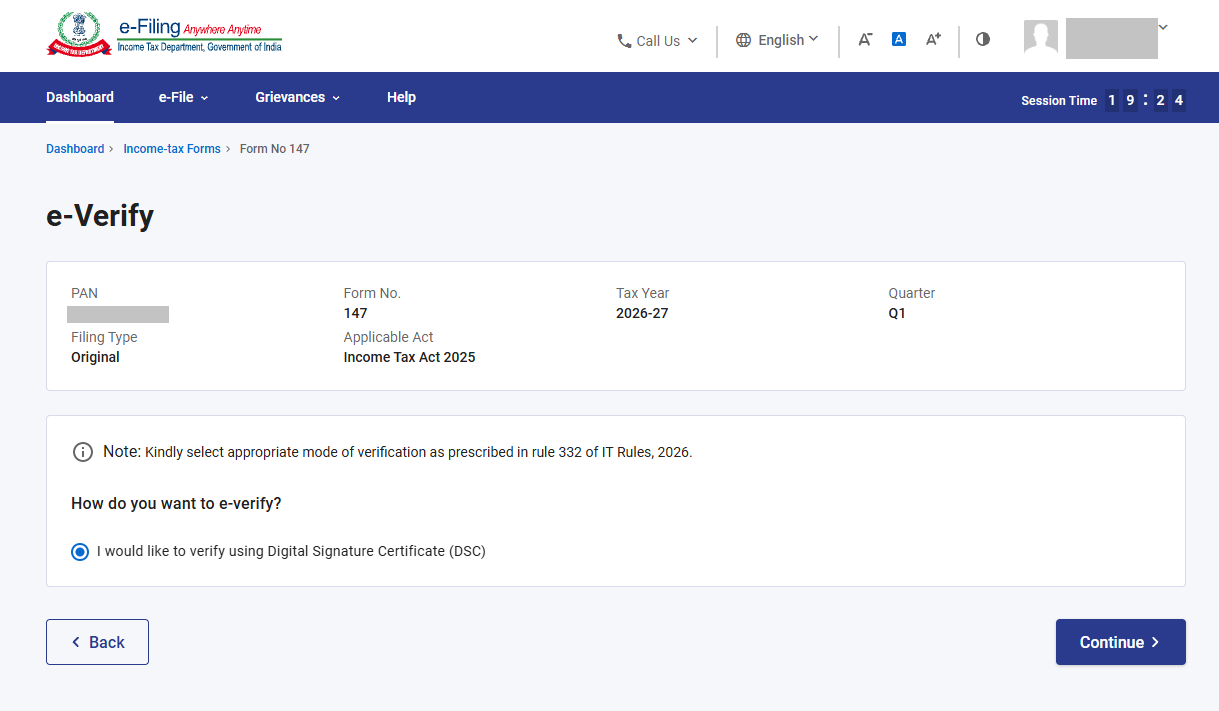Click the info icon beside Note
This screenshot has width=1219, height=711.
pyautogui.click(x=83, y=452)
